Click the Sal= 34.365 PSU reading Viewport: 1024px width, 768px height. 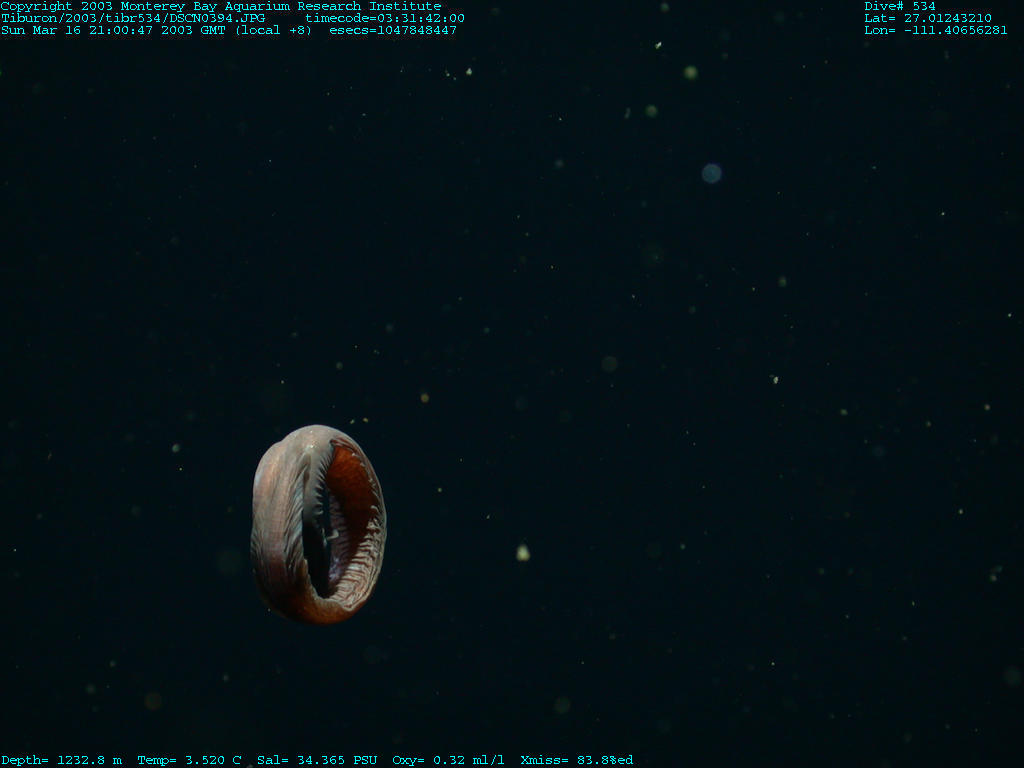[317, 760]
